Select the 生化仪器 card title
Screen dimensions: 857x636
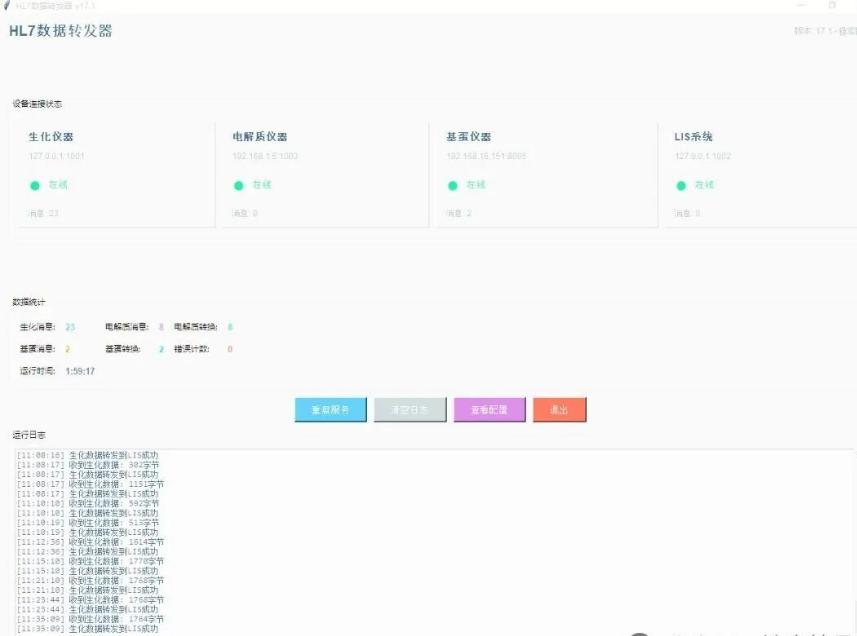[x=51, y=137]
